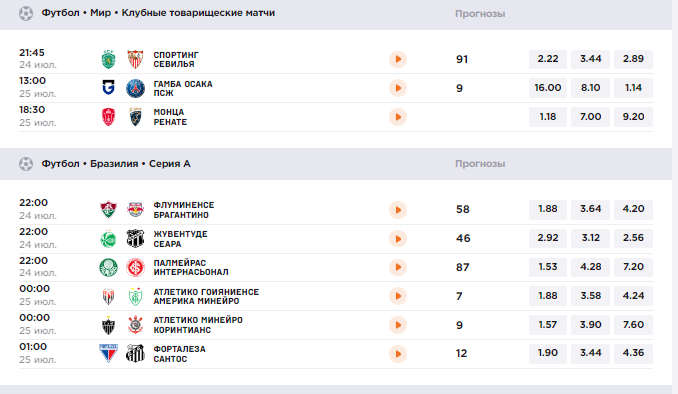View 91 predictions for Sporting match
This screenshot has width=678, height=394.
(x=462, y=59)
